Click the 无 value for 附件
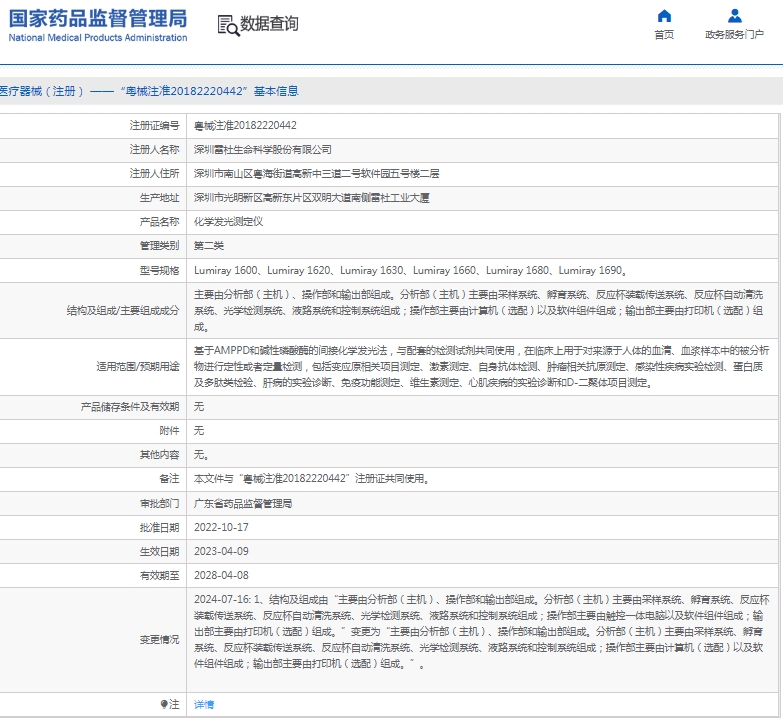783x721 pixels. 199,430
